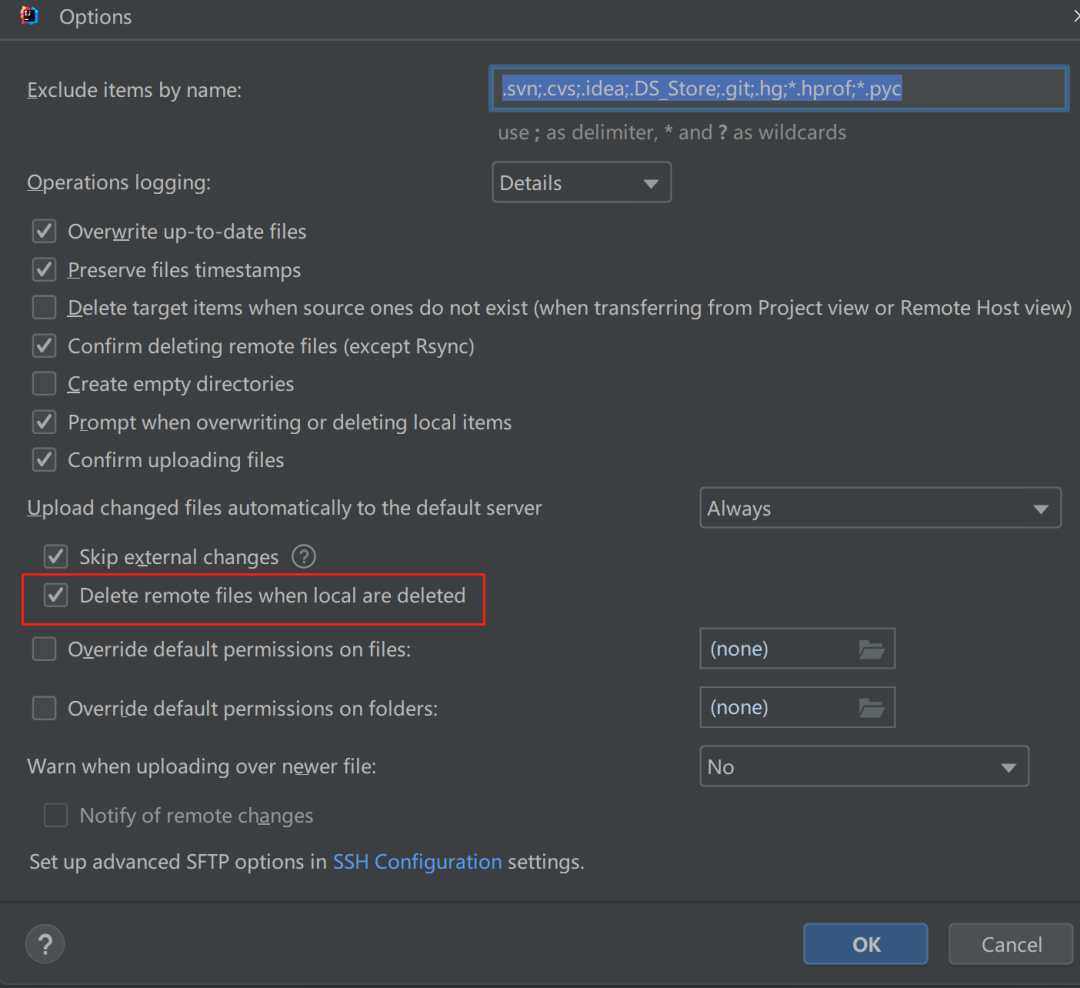Enable Delete target items when source missing
The image size is (1080, 988).
[44, 308]
